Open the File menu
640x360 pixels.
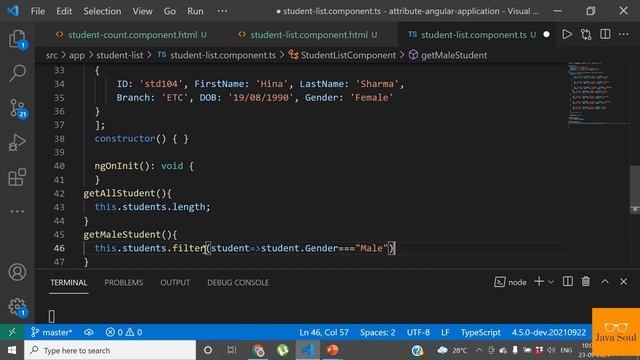coord(38,11)
